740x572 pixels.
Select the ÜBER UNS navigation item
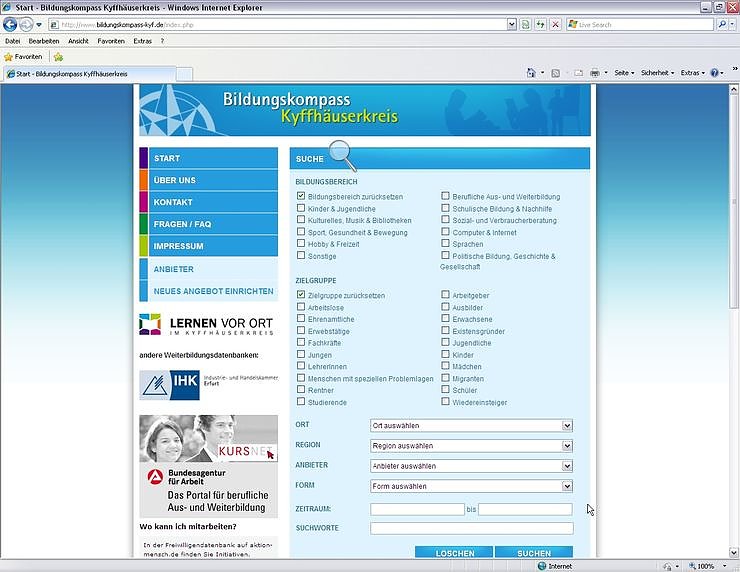coord(208,180)
